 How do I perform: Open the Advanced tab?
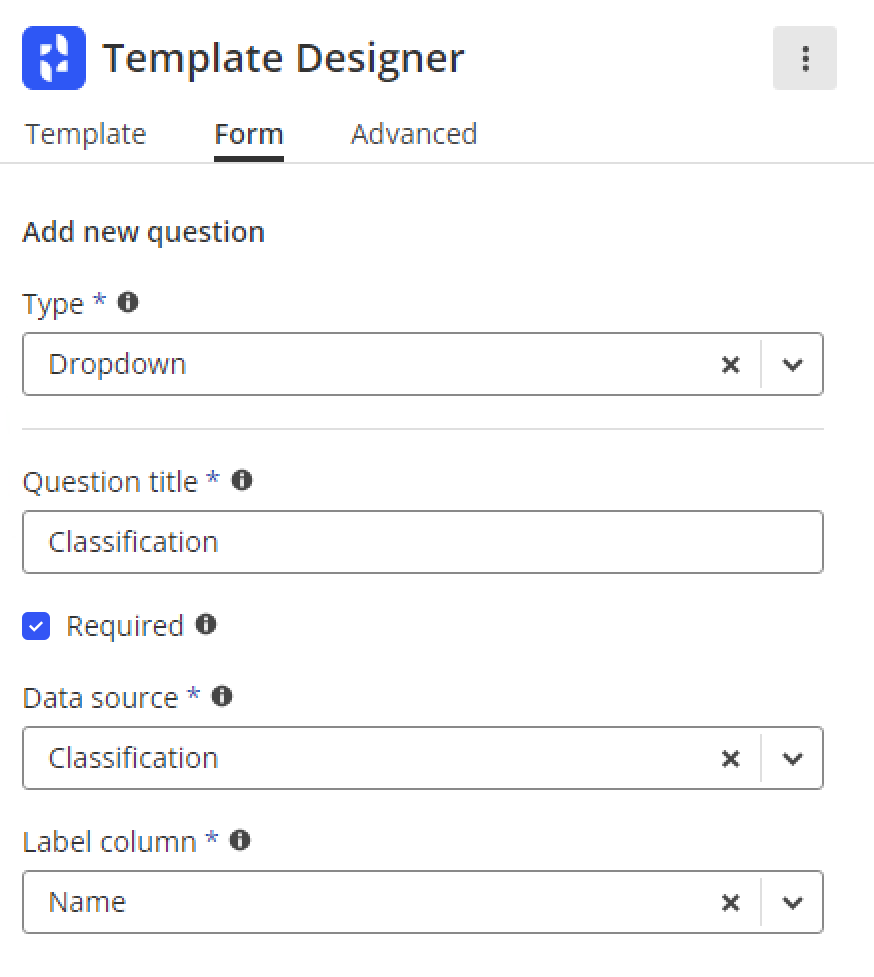(x=414, y=135)
